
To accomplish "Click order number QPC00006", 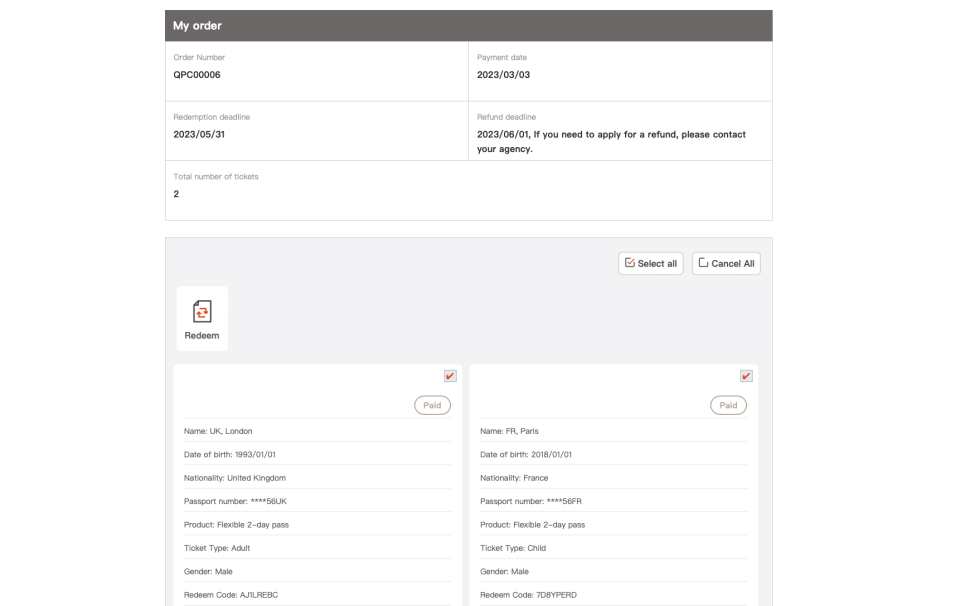I will coord(197,75).
